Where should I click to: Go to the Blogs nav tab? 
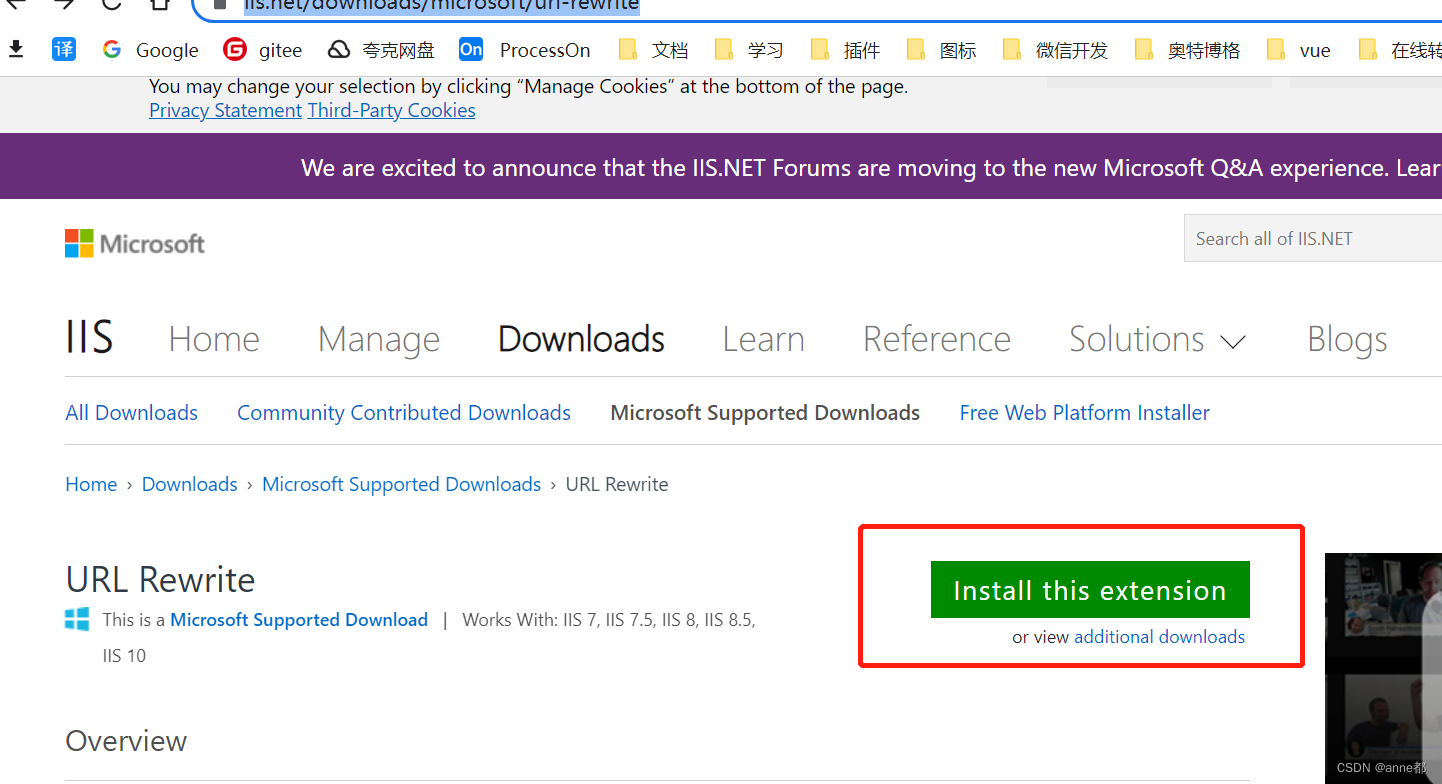click(x=1347, y=340)
